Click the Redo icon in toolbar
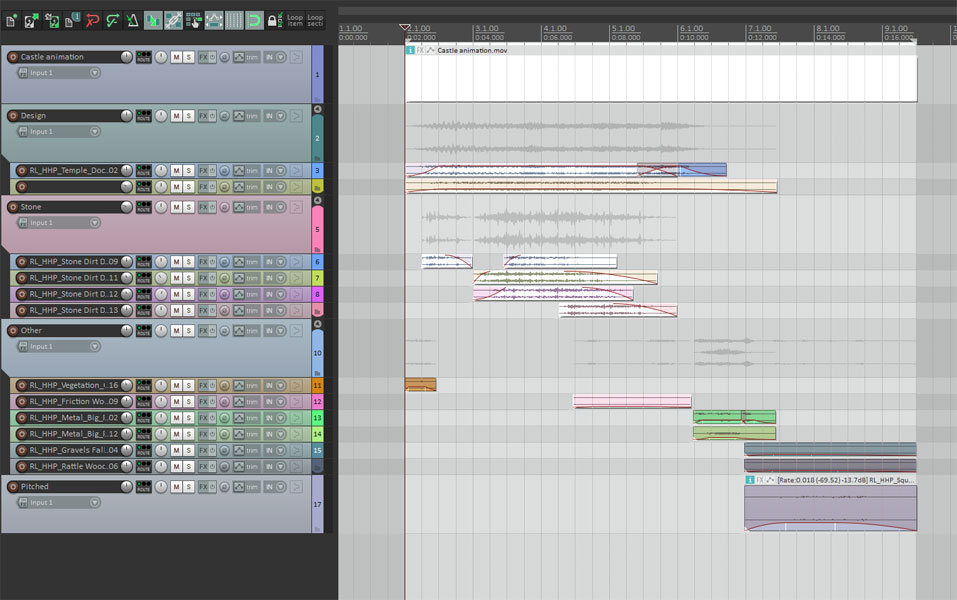The height and width of the screenshot is (600, 957). [112, 20]
